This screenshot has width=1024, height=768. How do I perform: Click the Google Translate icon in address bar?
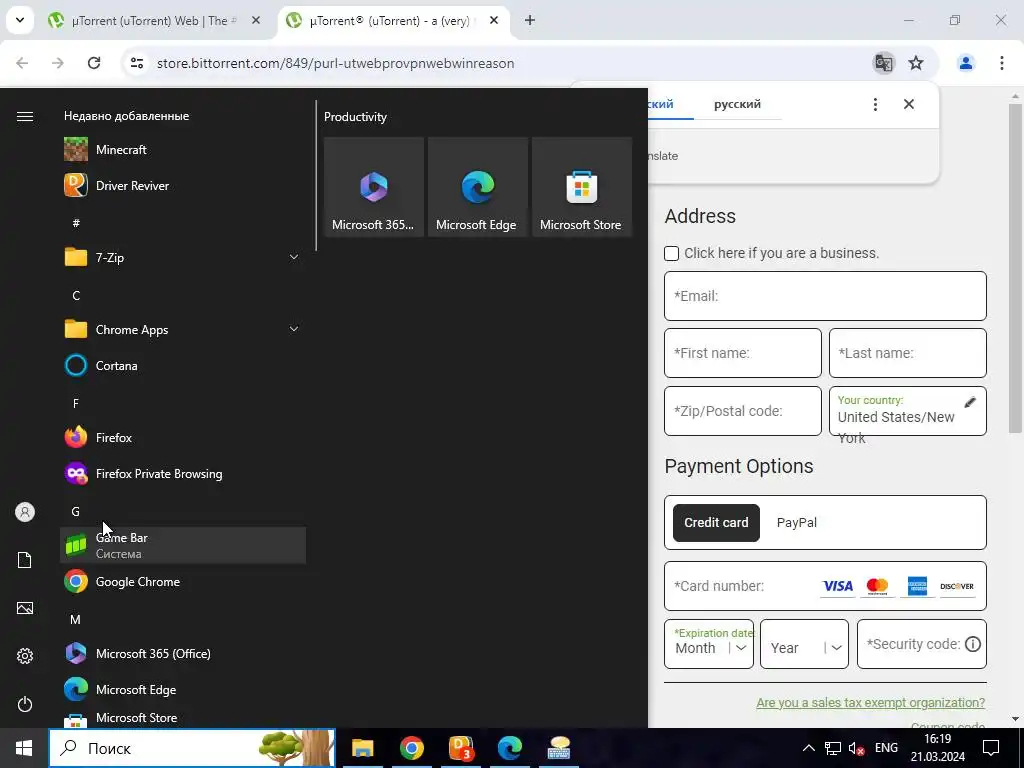click(884, 63)
